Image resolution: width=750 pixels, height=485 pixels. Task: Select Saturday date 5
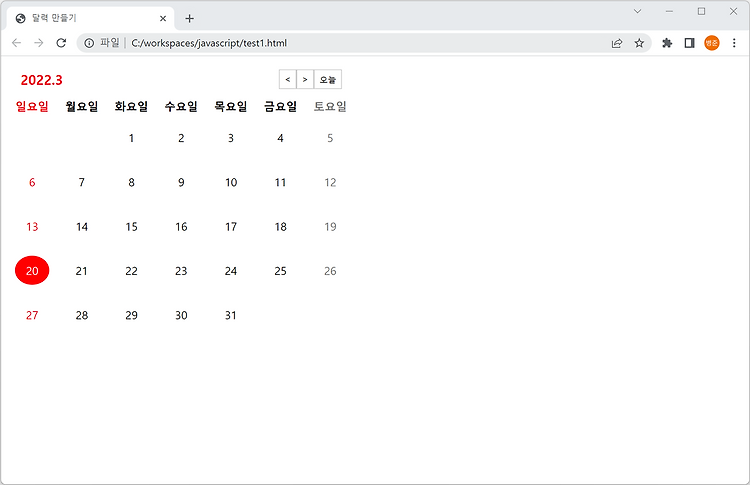coord(330,138)
